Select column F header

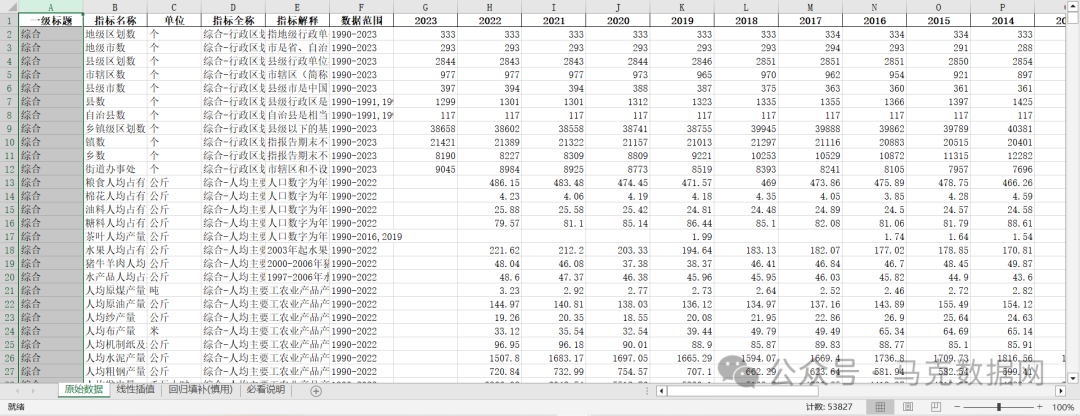point(361,6)
